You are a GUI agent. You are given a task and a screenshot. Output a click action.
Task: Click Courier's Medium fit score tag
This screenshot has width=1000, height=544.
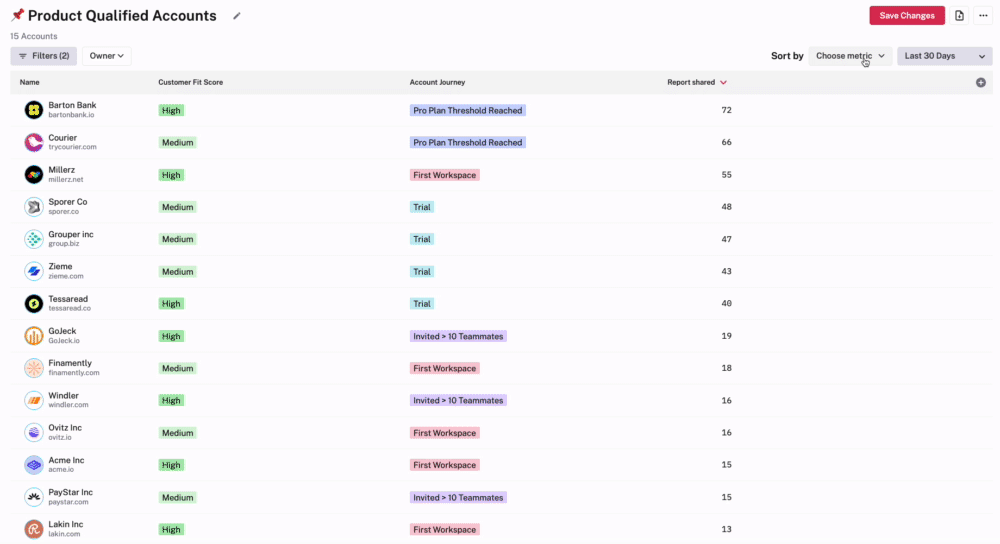pyautogui.click(x=177, y=142)
